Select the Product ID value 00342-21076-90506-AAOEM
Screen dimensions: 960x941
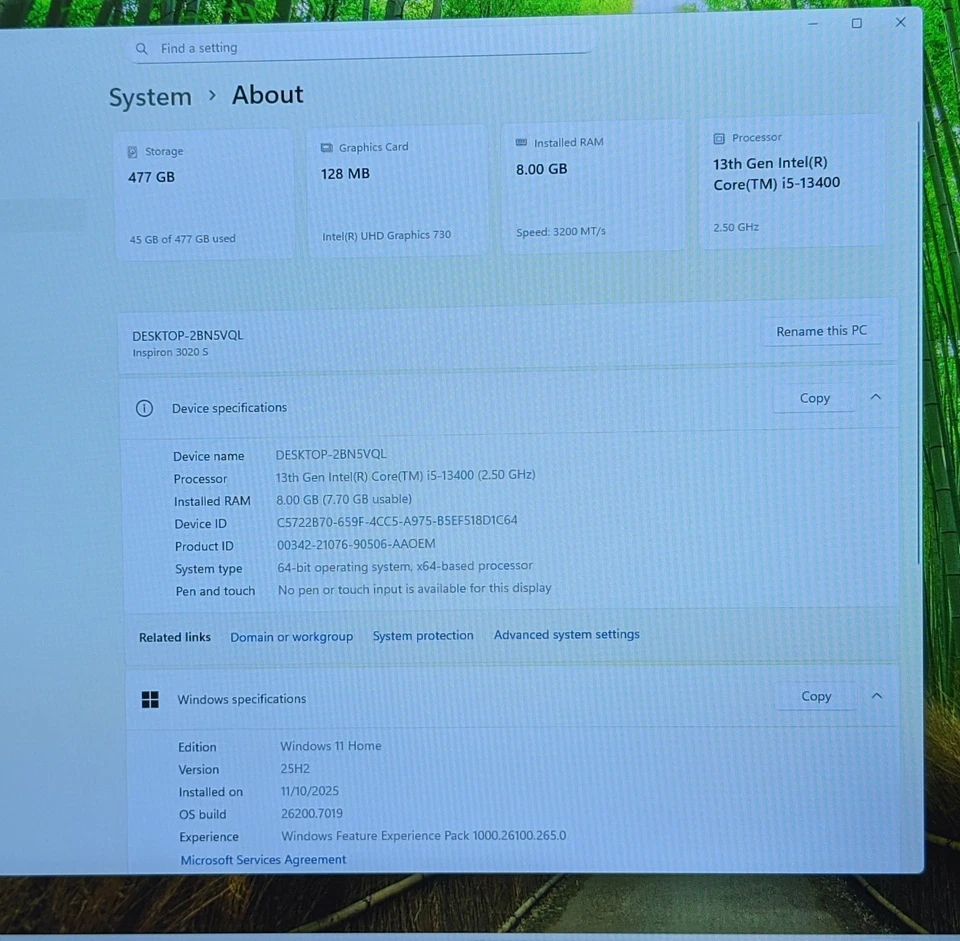[356, 544]
